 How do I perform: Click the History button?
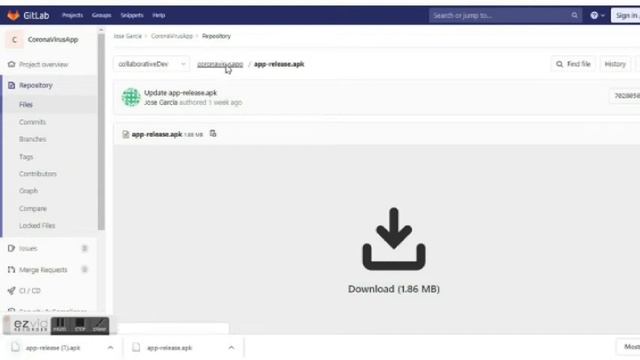(615, 64)
